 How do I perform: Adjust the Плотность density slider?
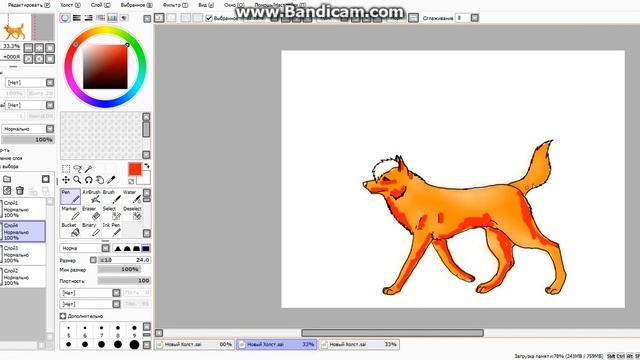[124, 281]
